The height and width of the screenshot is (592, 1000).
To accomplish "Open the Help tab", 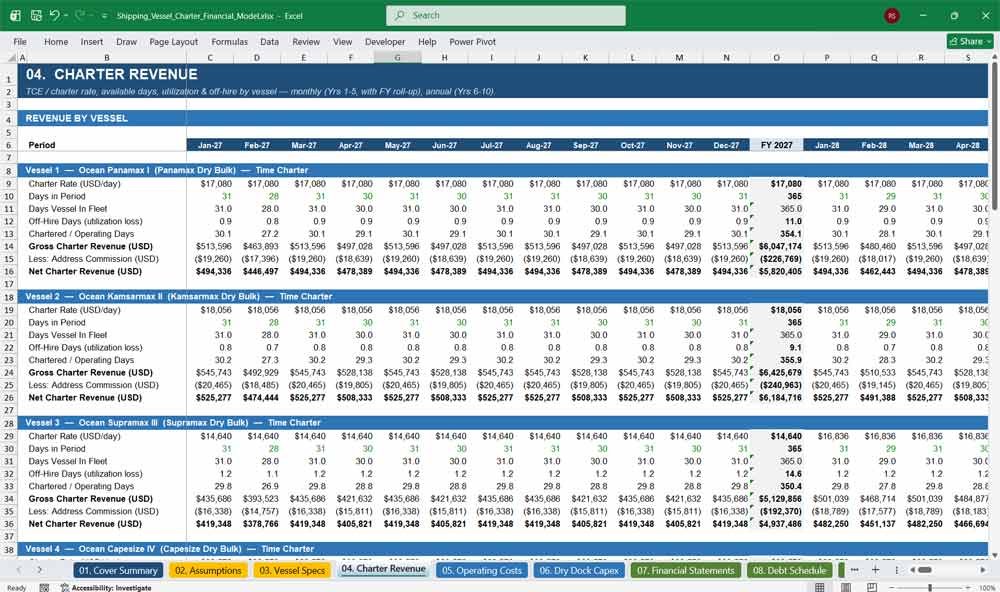I will click(x=427, y=41).
